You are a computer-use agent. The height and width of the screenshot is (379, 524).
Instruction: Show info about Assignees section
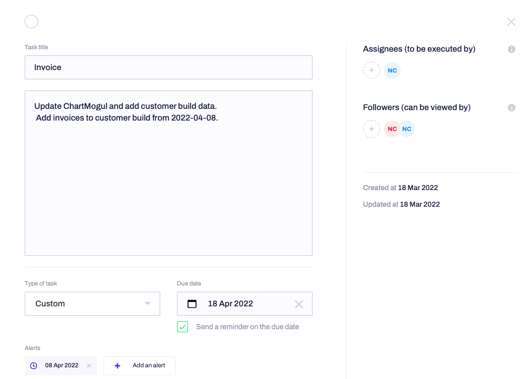[511, 49]
